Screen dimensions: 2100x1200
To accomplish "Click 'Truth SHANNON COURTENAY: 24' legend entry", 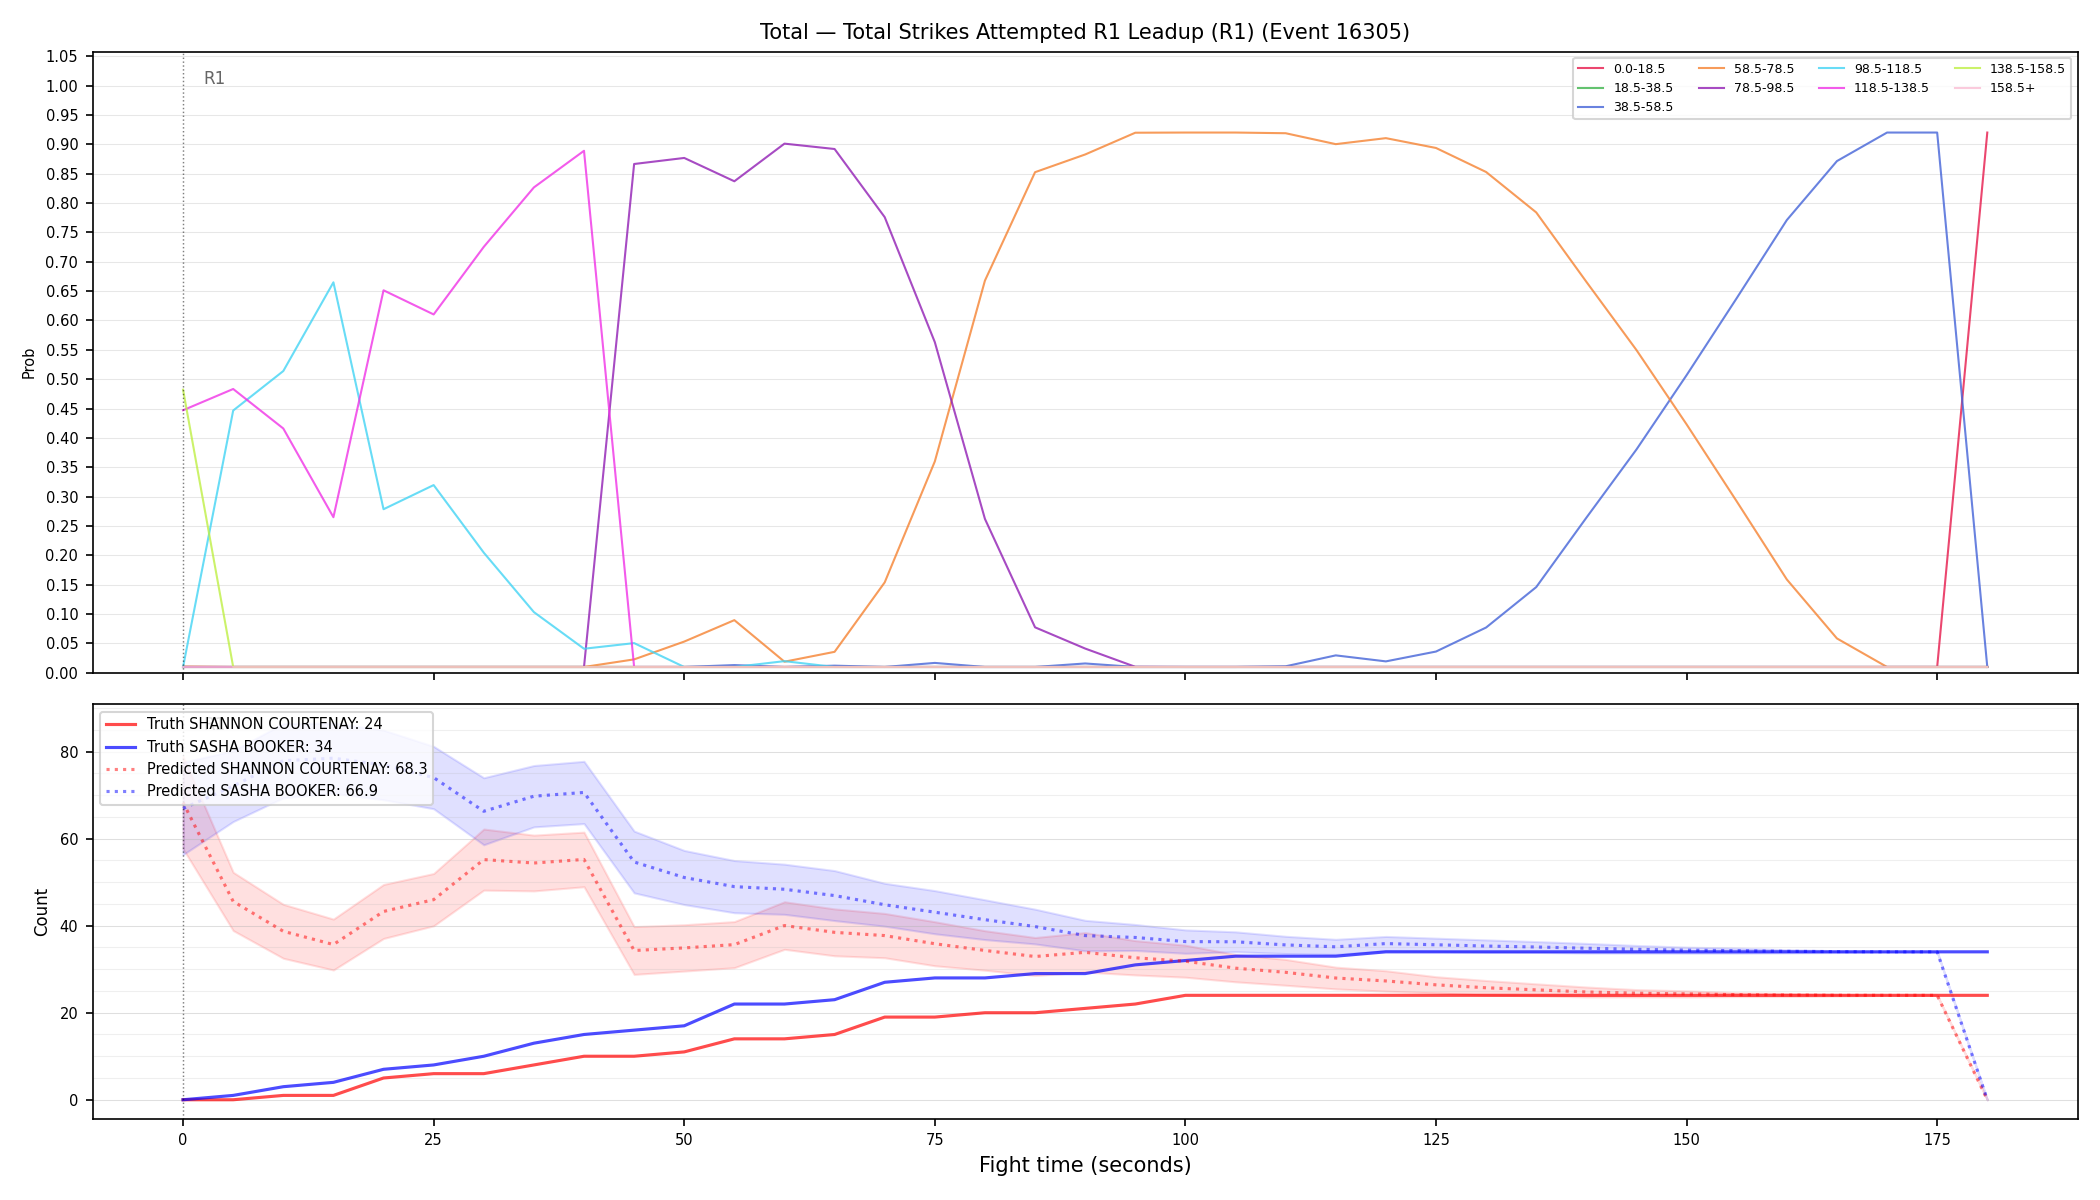I will click(x=264, y=724).
